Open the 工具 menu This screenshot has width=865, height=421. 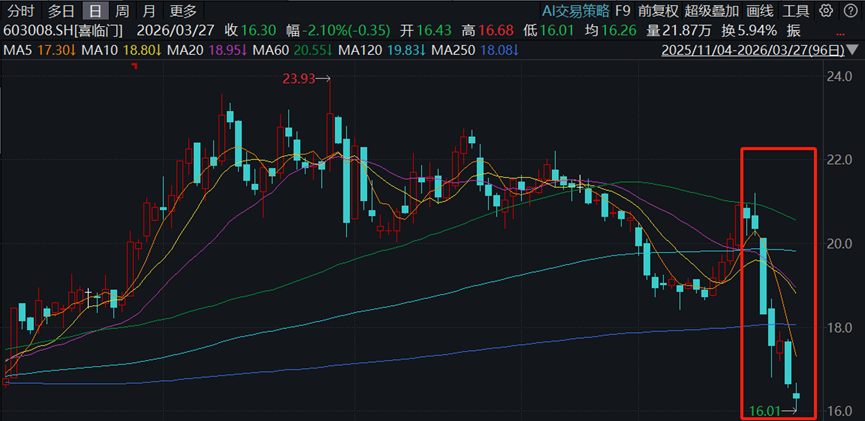point(795,10)
